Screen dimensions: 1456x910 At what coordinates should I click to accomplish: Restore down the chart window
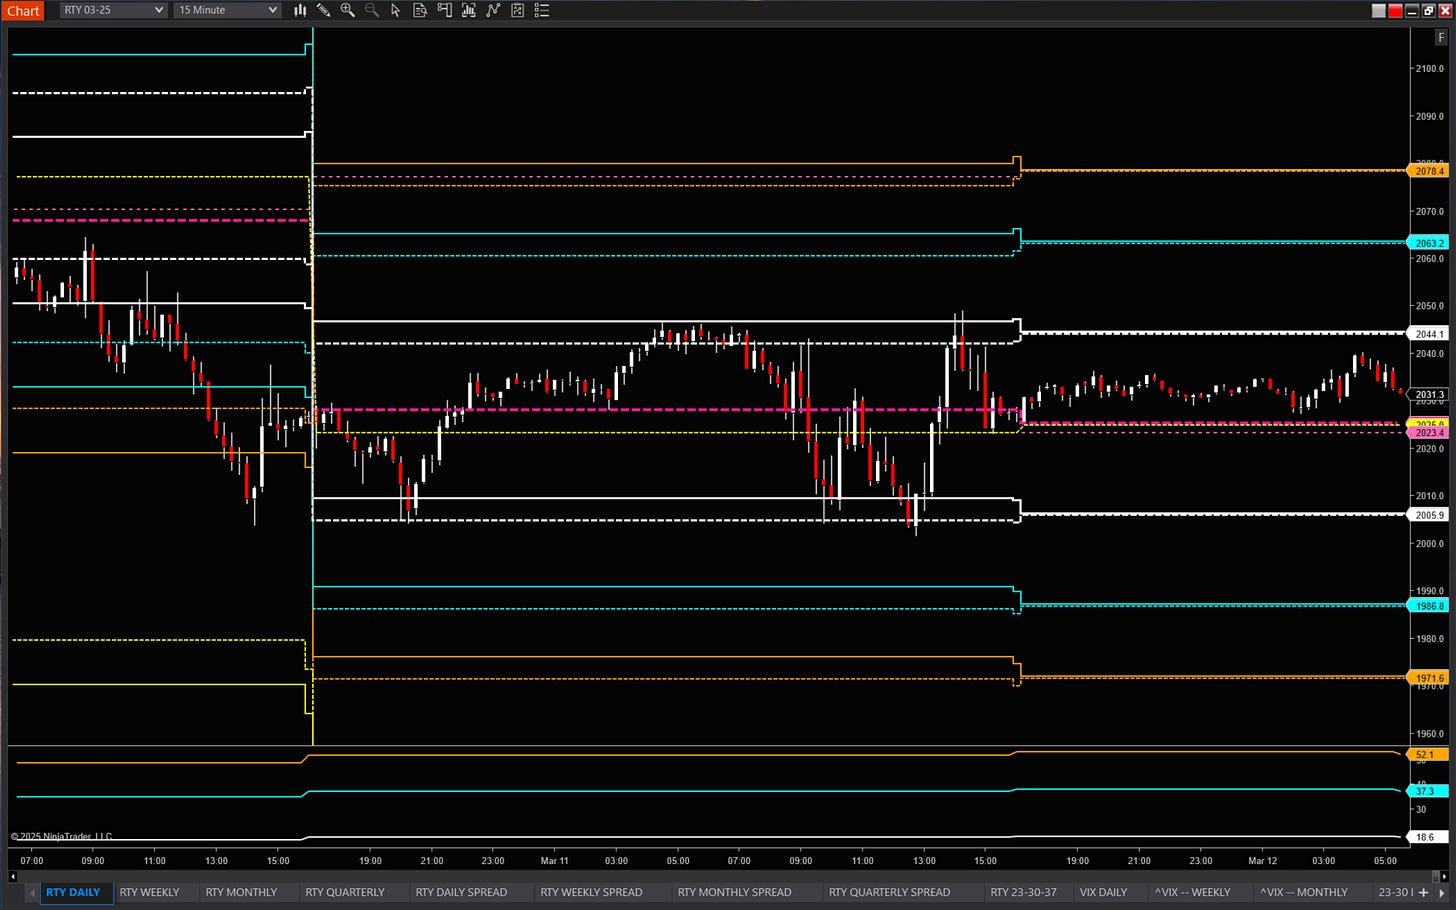[1428, 10]
